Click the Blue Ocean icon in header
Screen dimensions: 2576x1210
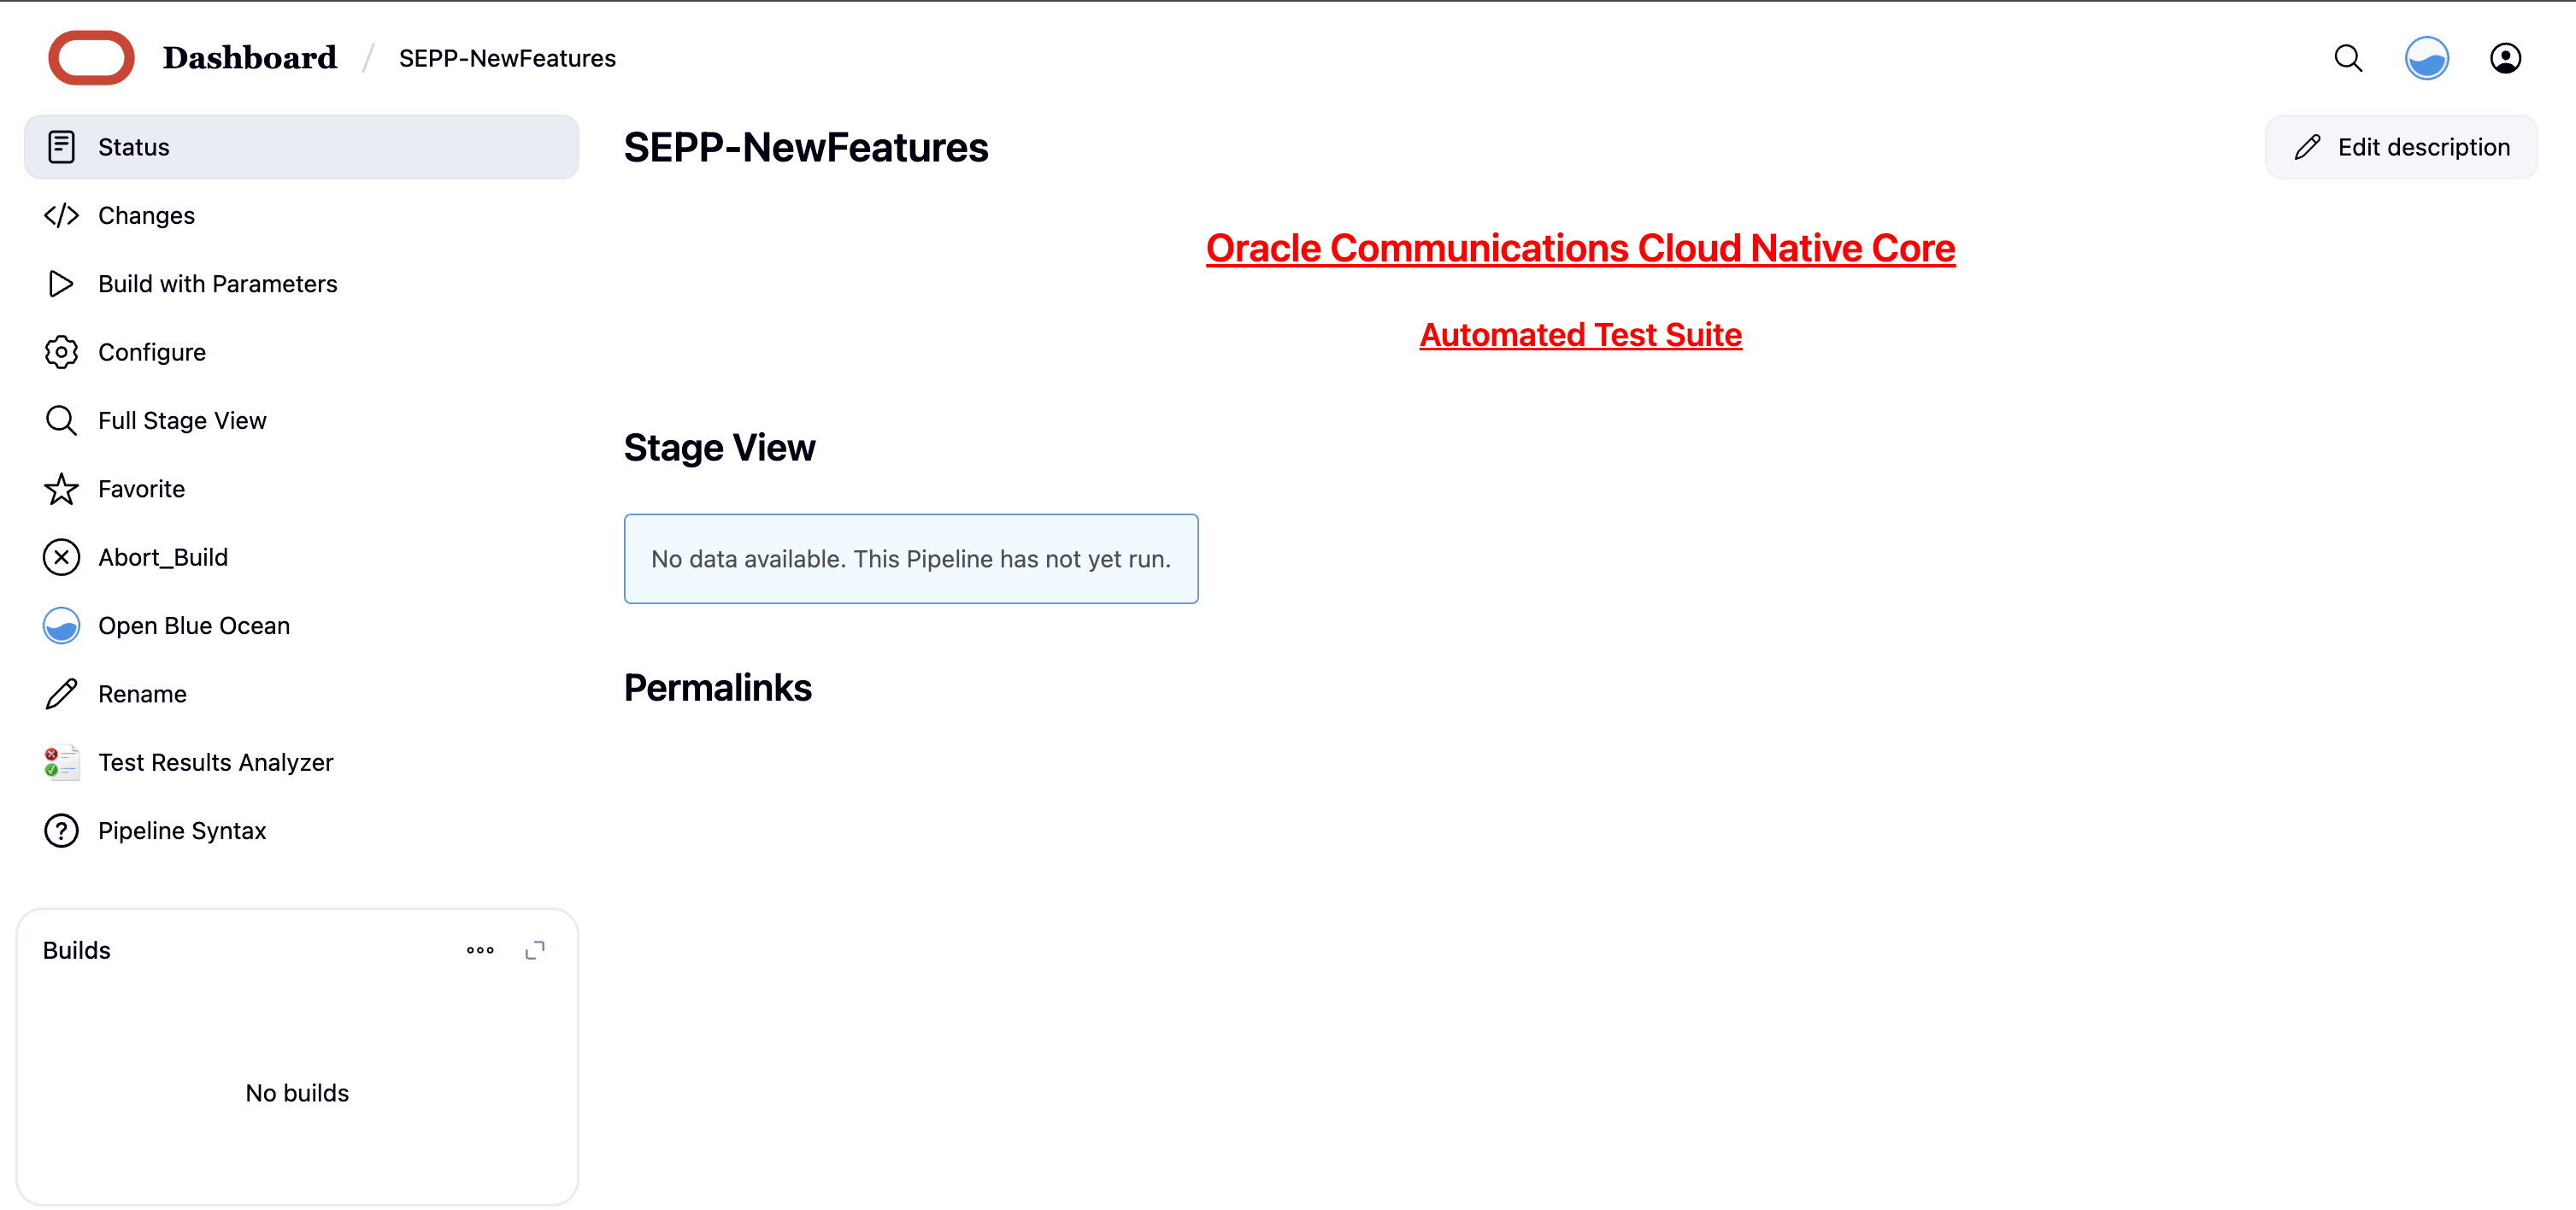[2426, 58]
